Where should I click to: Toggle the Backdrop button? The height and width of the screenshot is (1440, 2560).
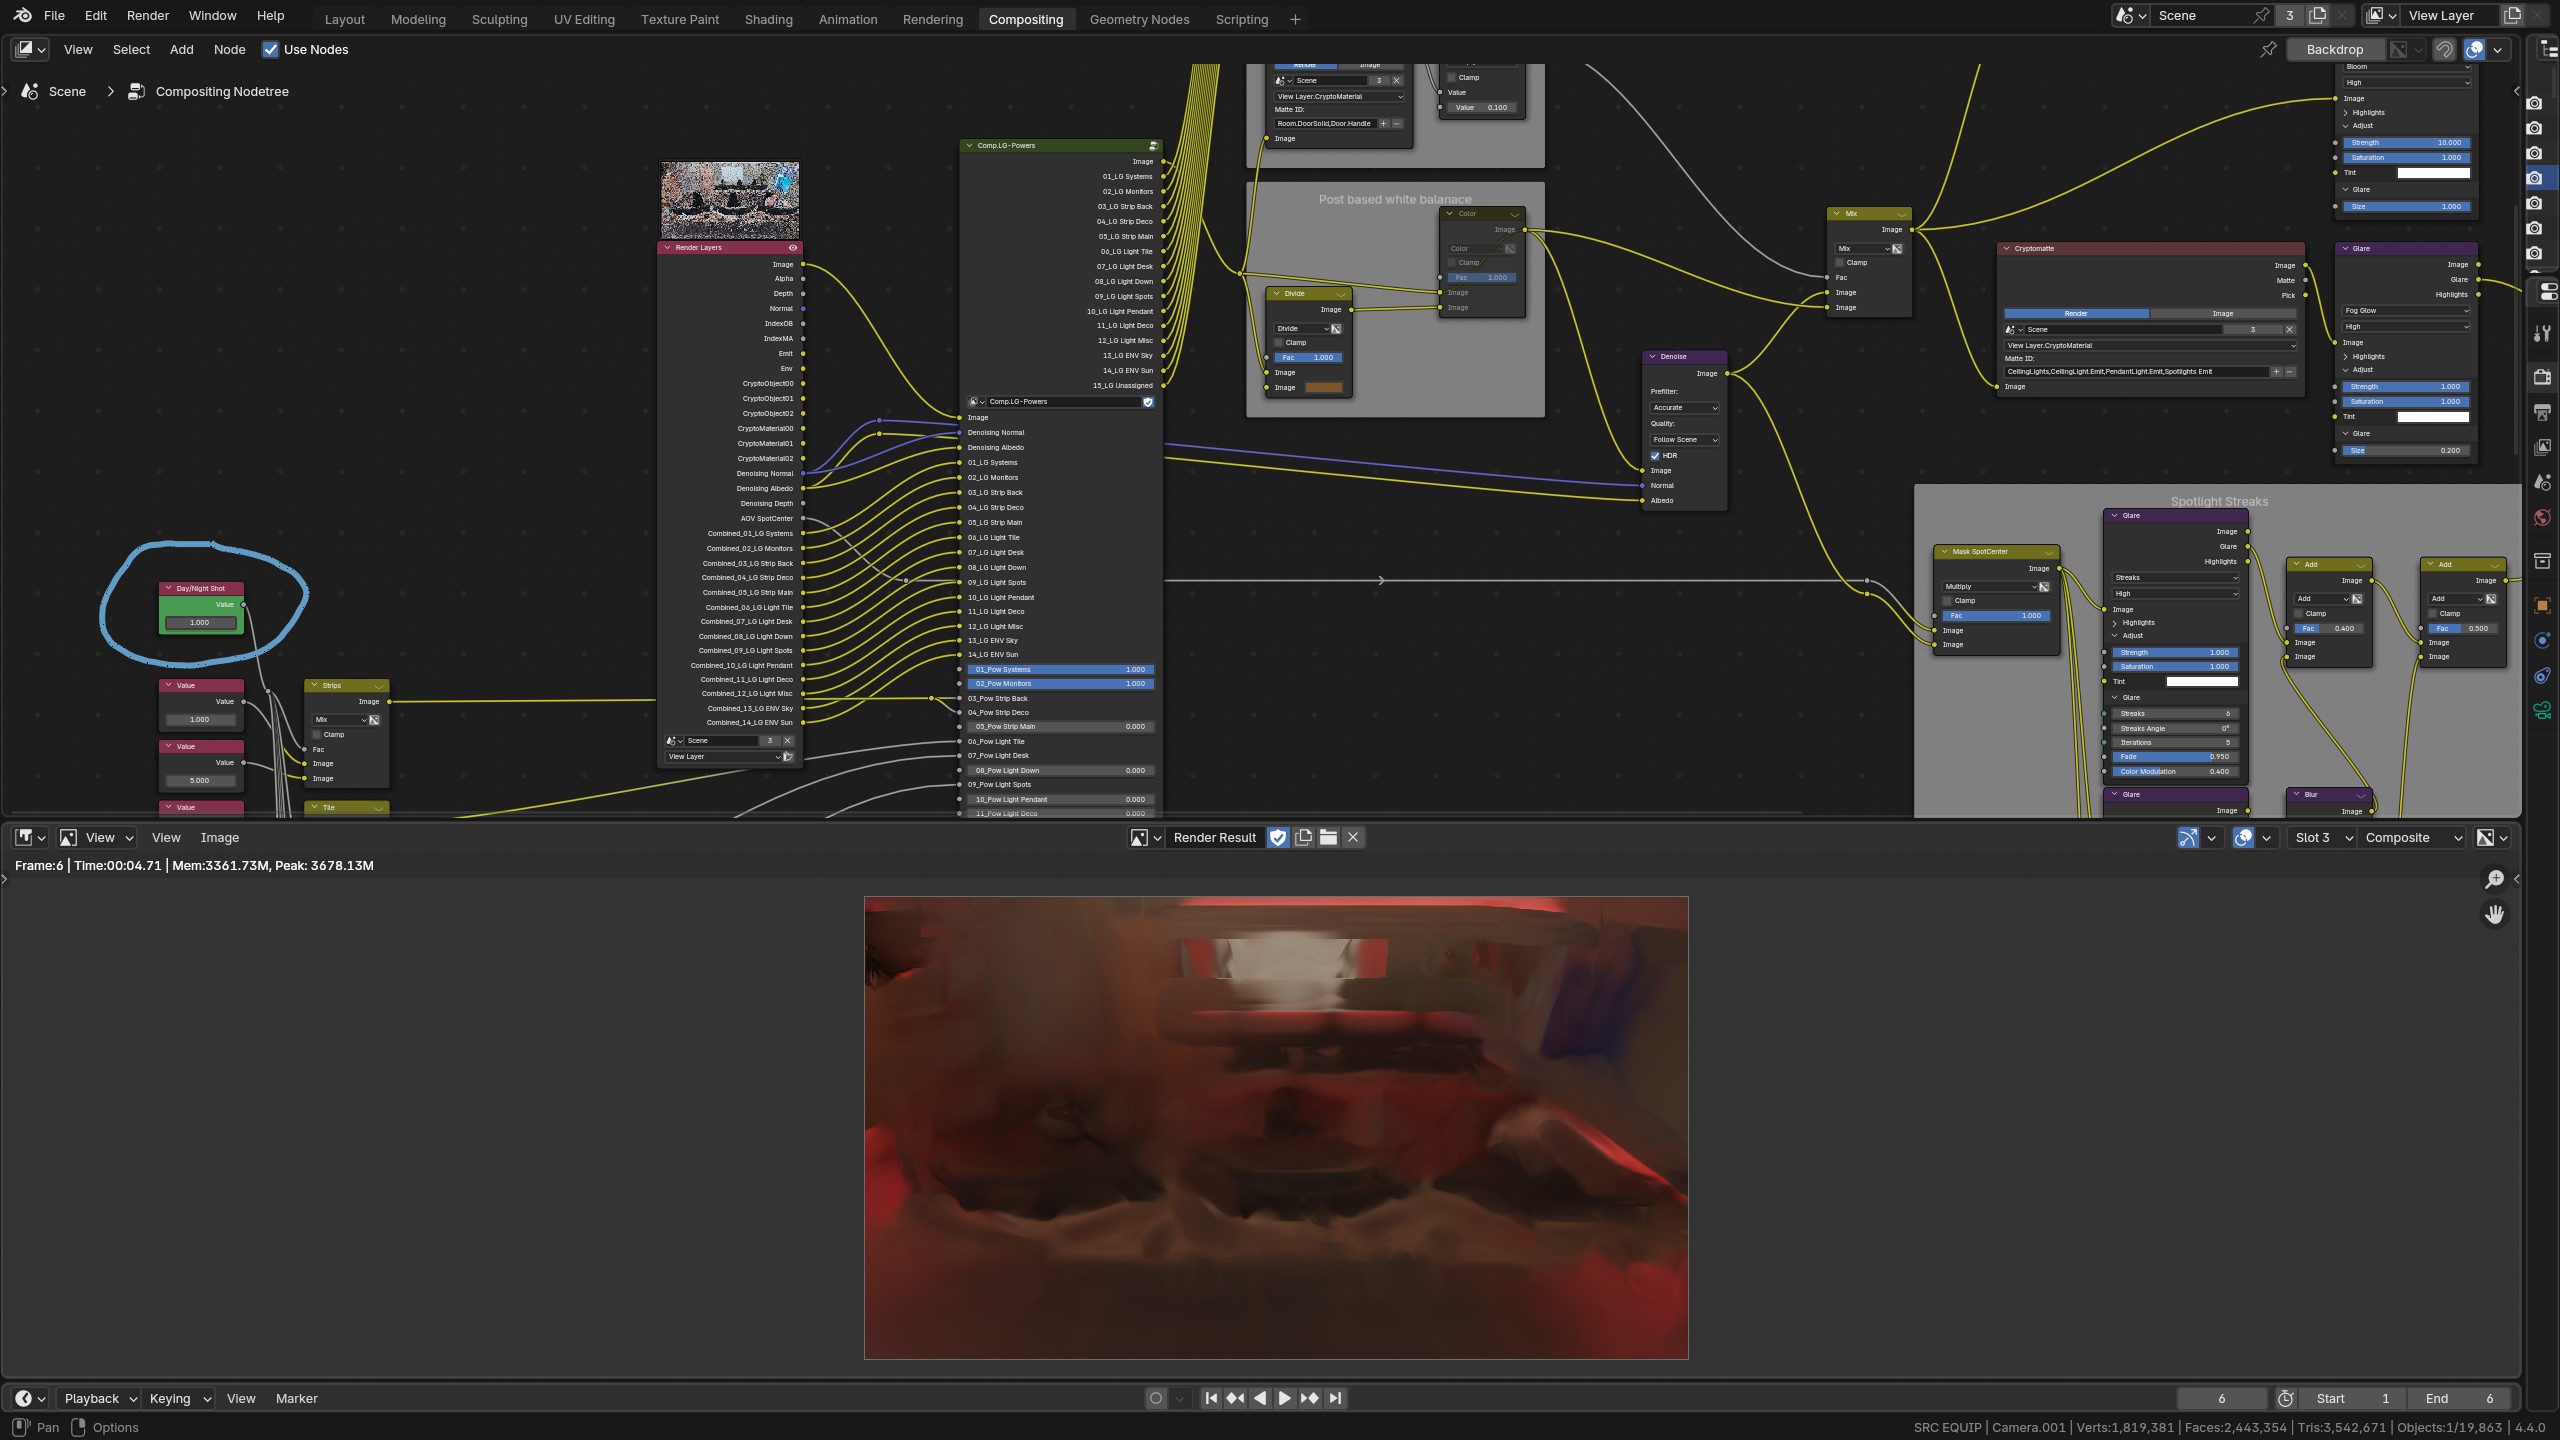[x=2334, y=49]
